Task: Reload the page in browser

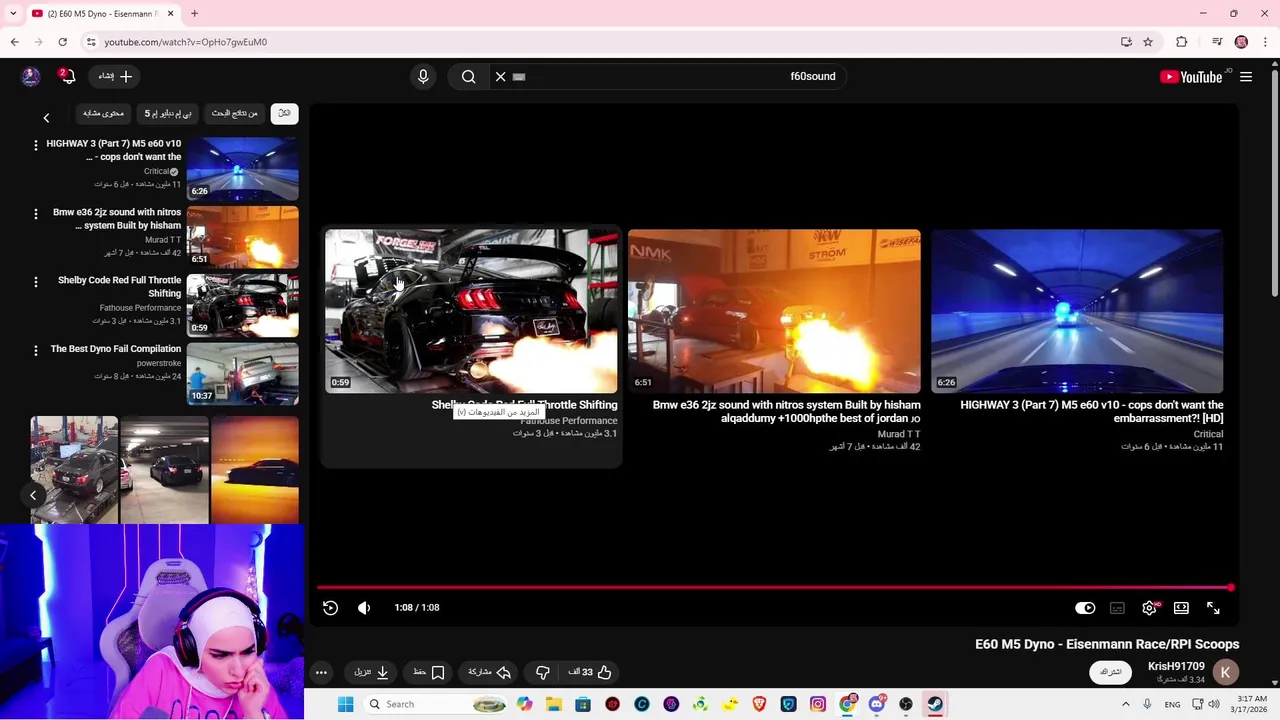Action: point(62,42)
